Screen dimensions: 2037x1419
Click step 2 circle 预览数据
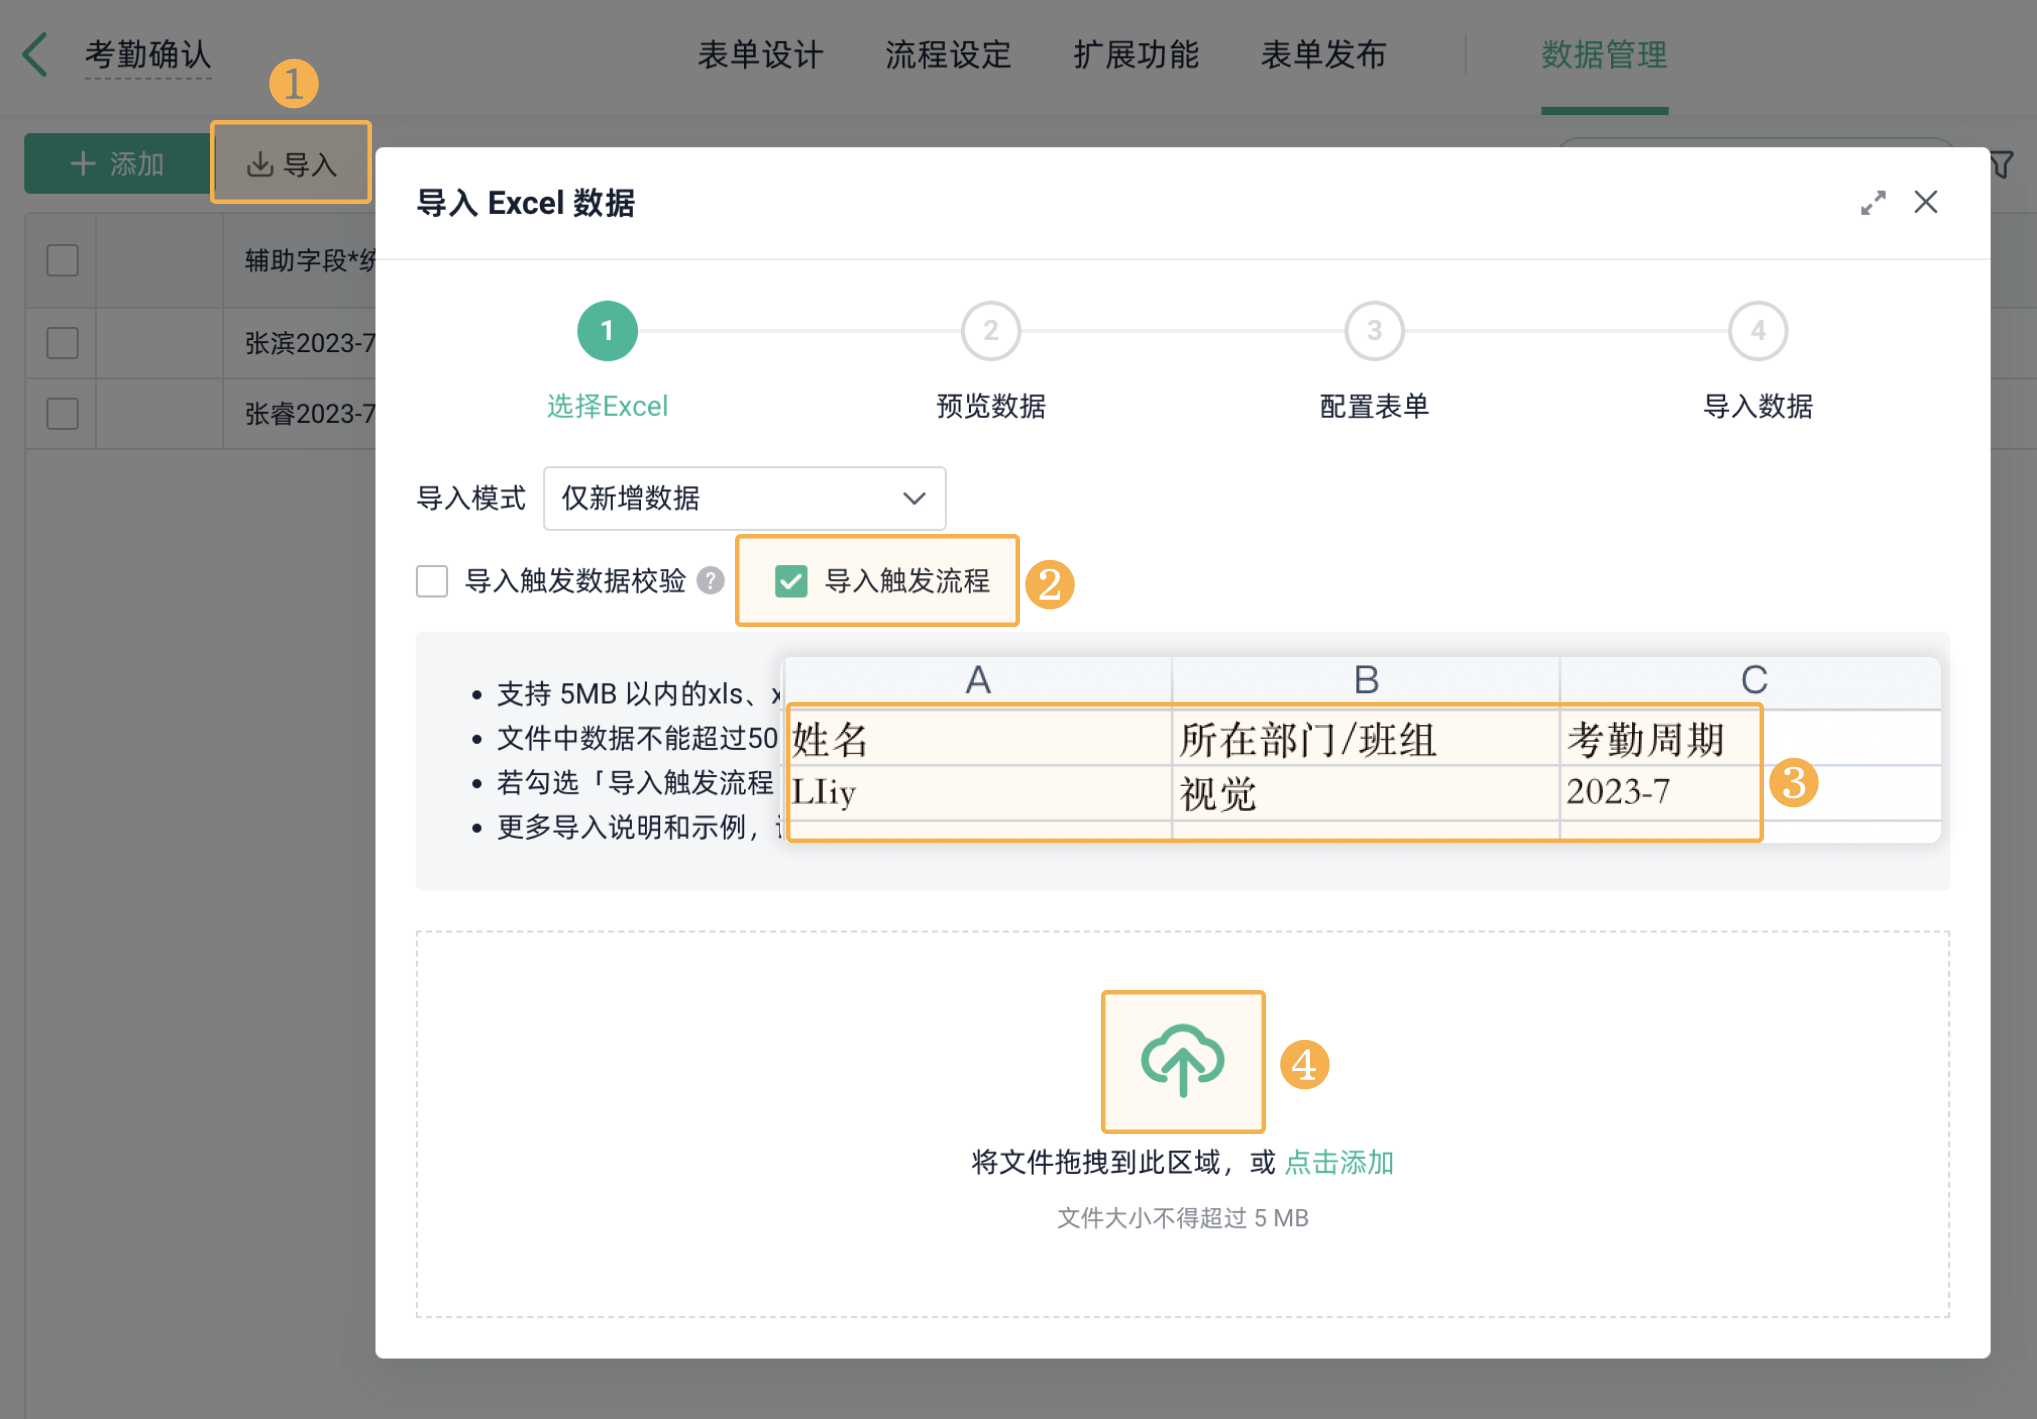[x=991, y=331]
